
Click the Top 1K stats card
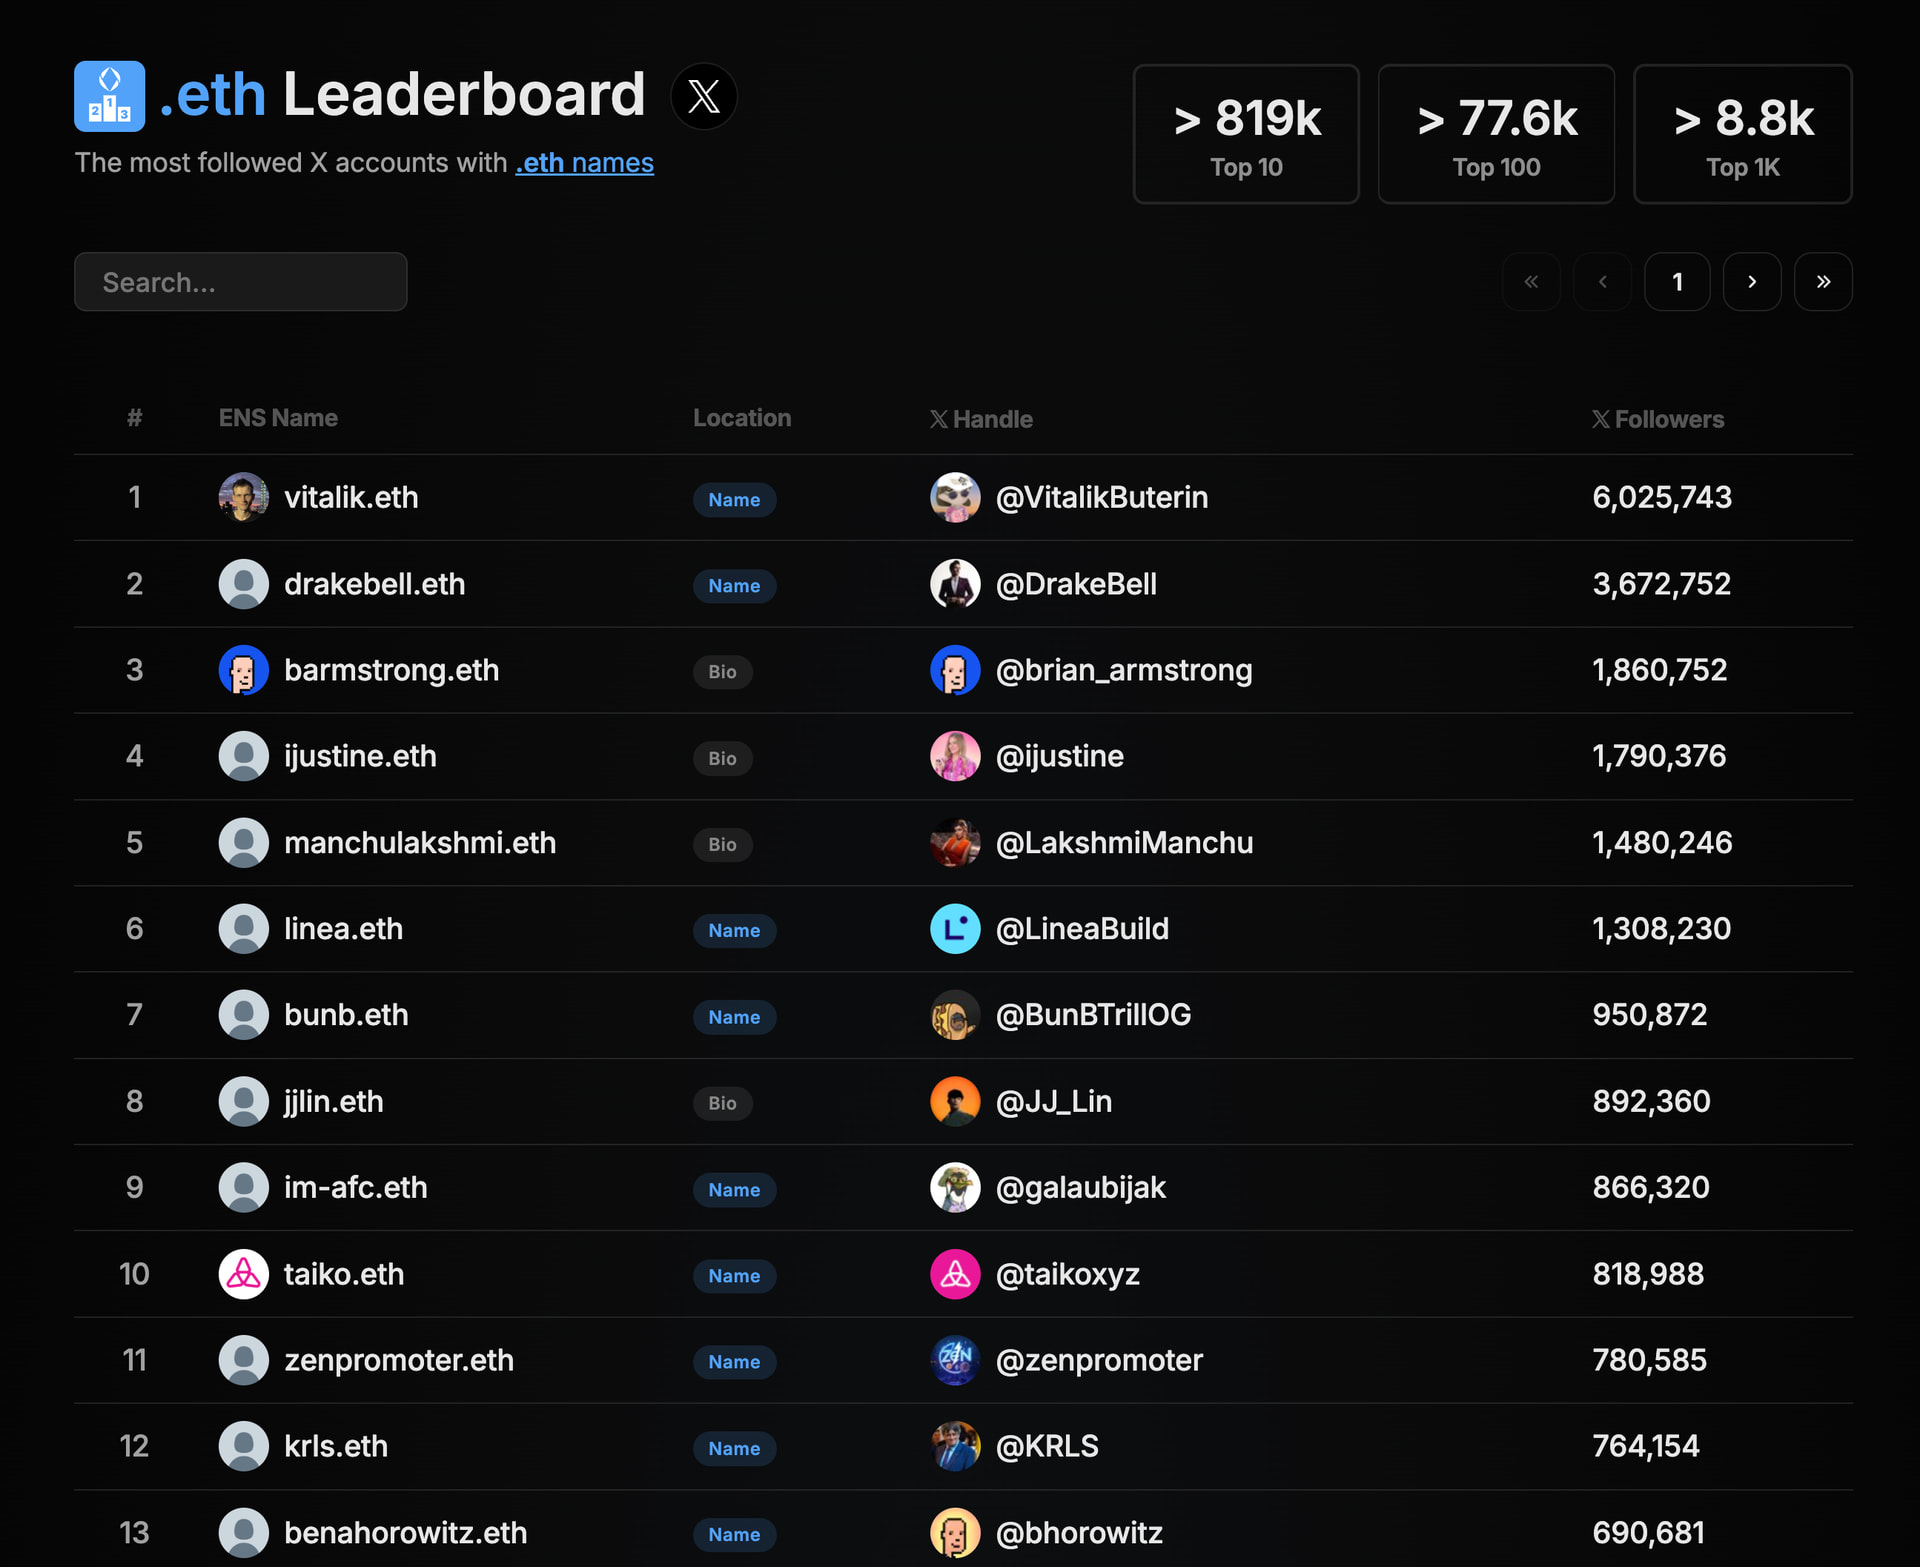point(1741,134)
